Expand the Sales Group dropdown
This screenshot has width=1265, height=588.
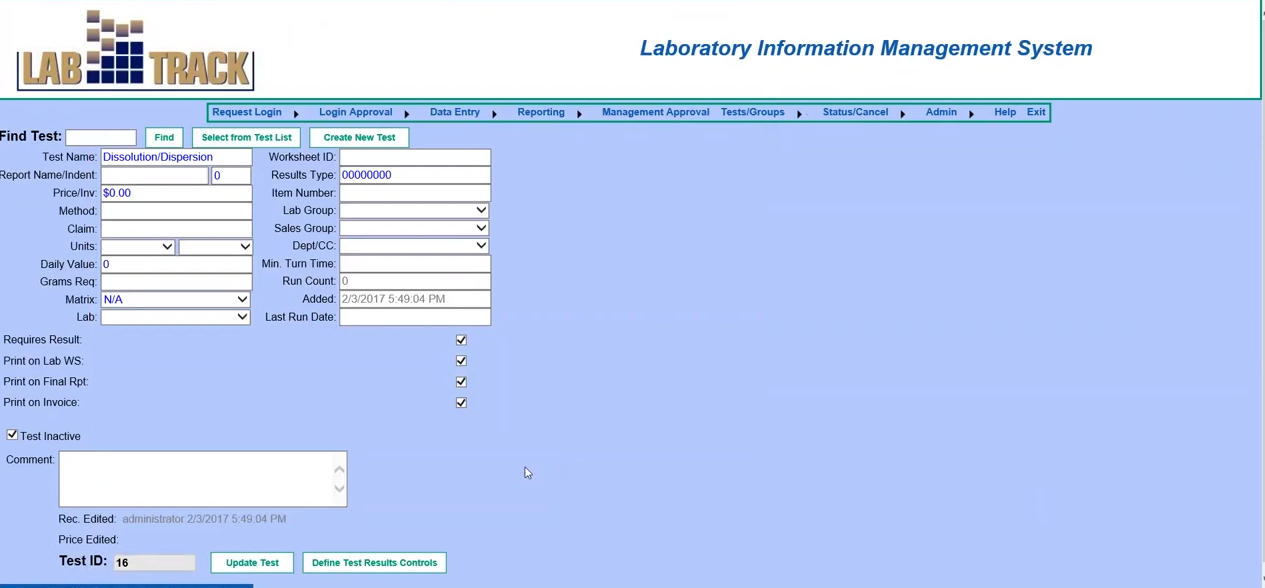(480, 228)
